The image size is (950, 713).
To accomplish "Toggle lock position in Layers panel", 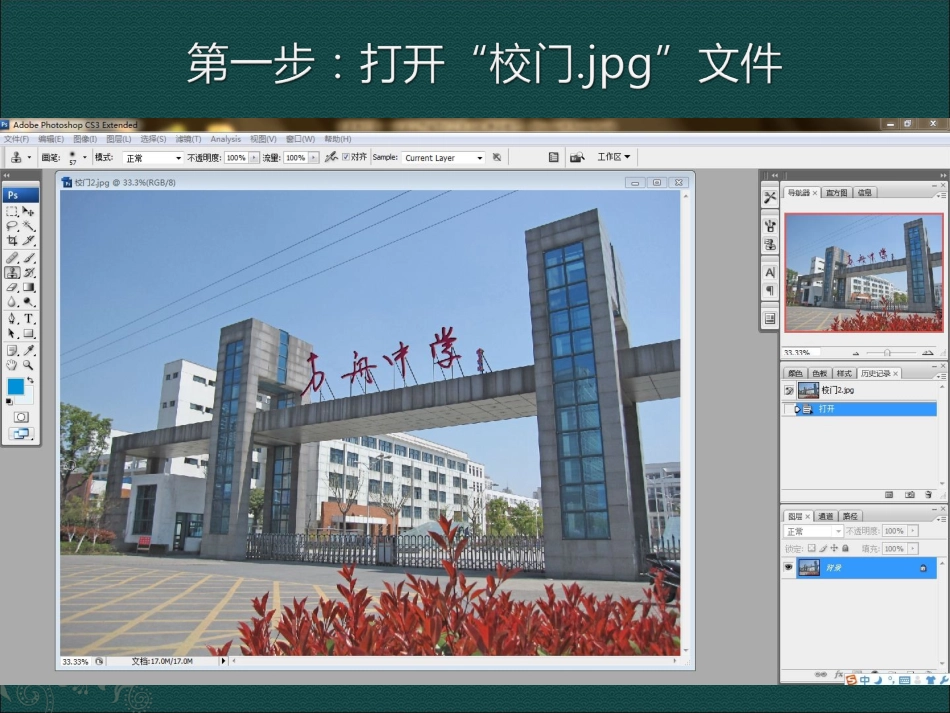I will (834, 548).
